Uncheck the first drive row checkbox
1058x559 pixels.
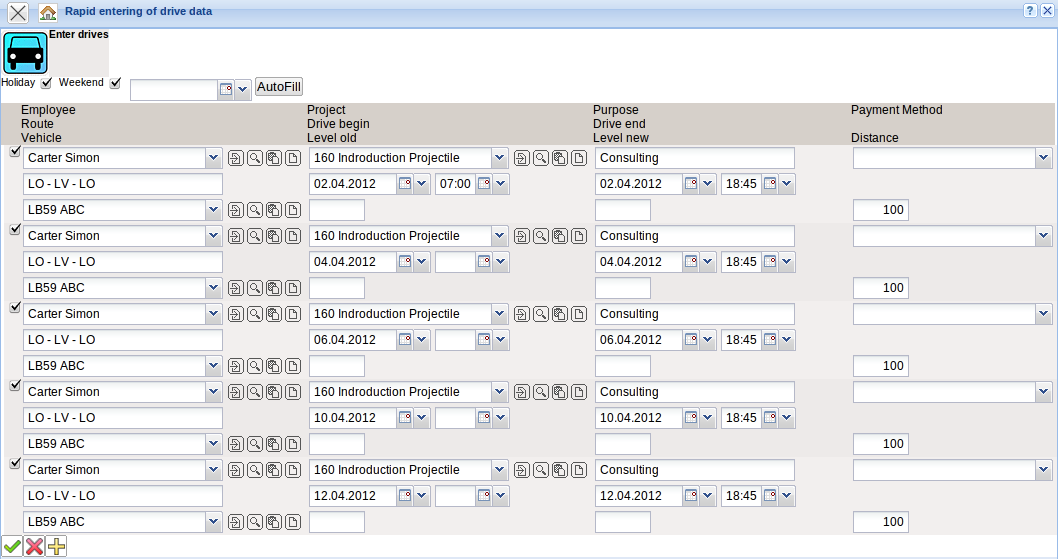pos(14,152)
